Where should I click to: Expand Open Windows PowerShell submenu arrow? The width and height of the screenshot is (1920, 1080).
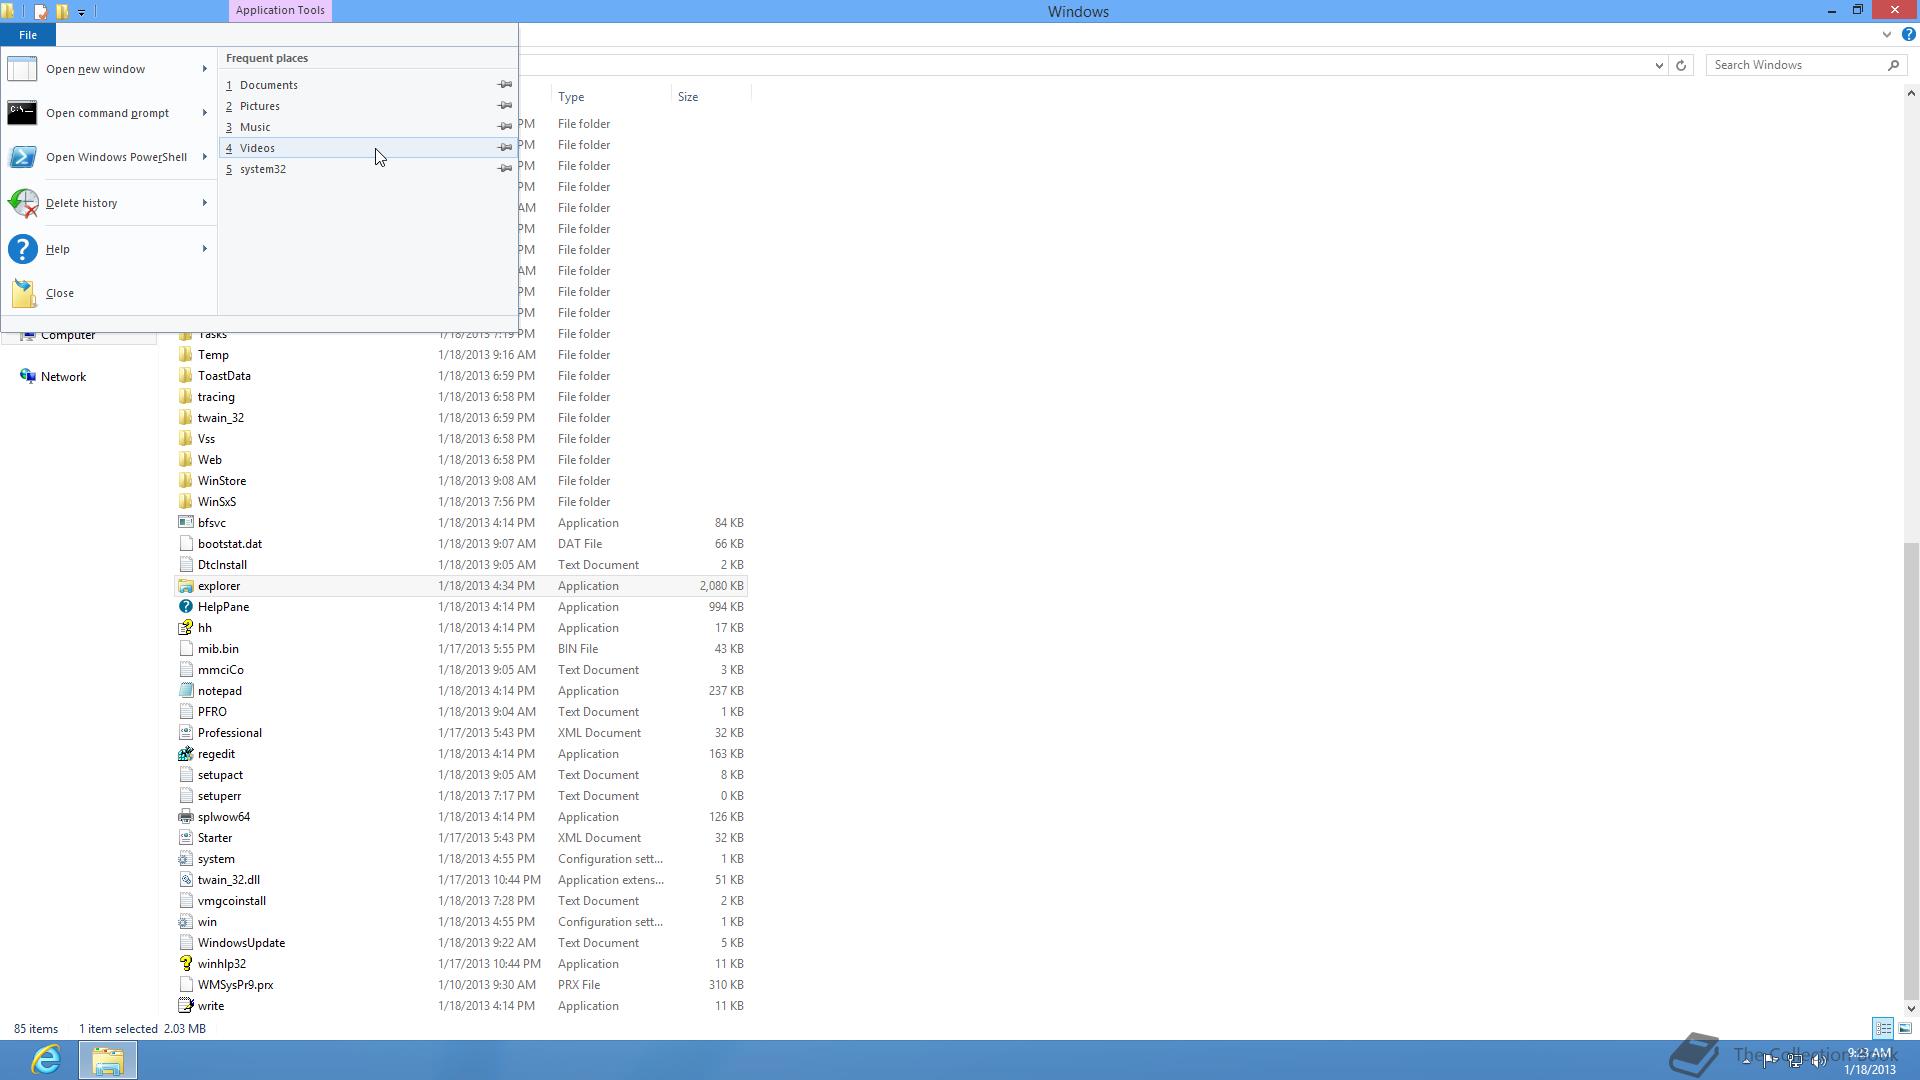(205, 157)
